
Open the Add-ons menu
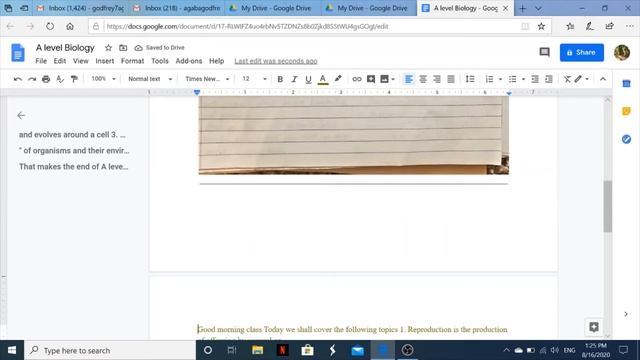pos(189,61)
